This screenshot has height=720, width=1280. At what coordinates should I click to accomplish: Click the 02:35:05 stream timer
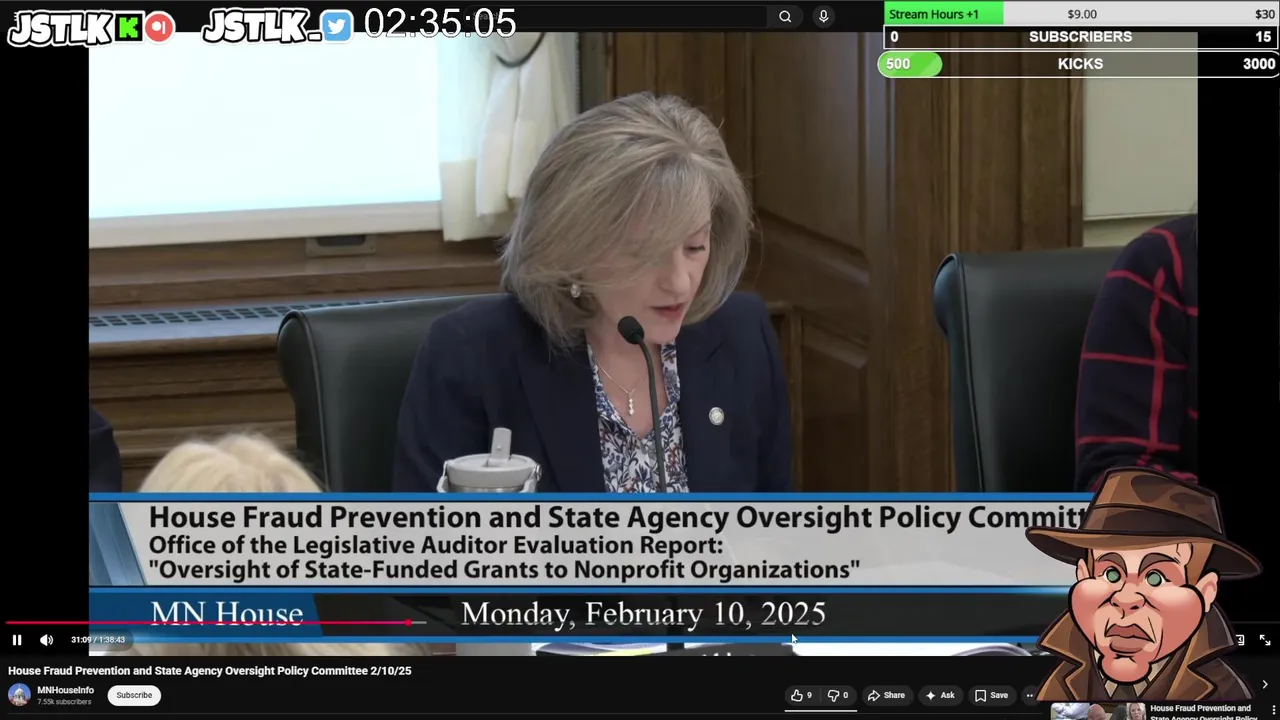coord(440,23)
